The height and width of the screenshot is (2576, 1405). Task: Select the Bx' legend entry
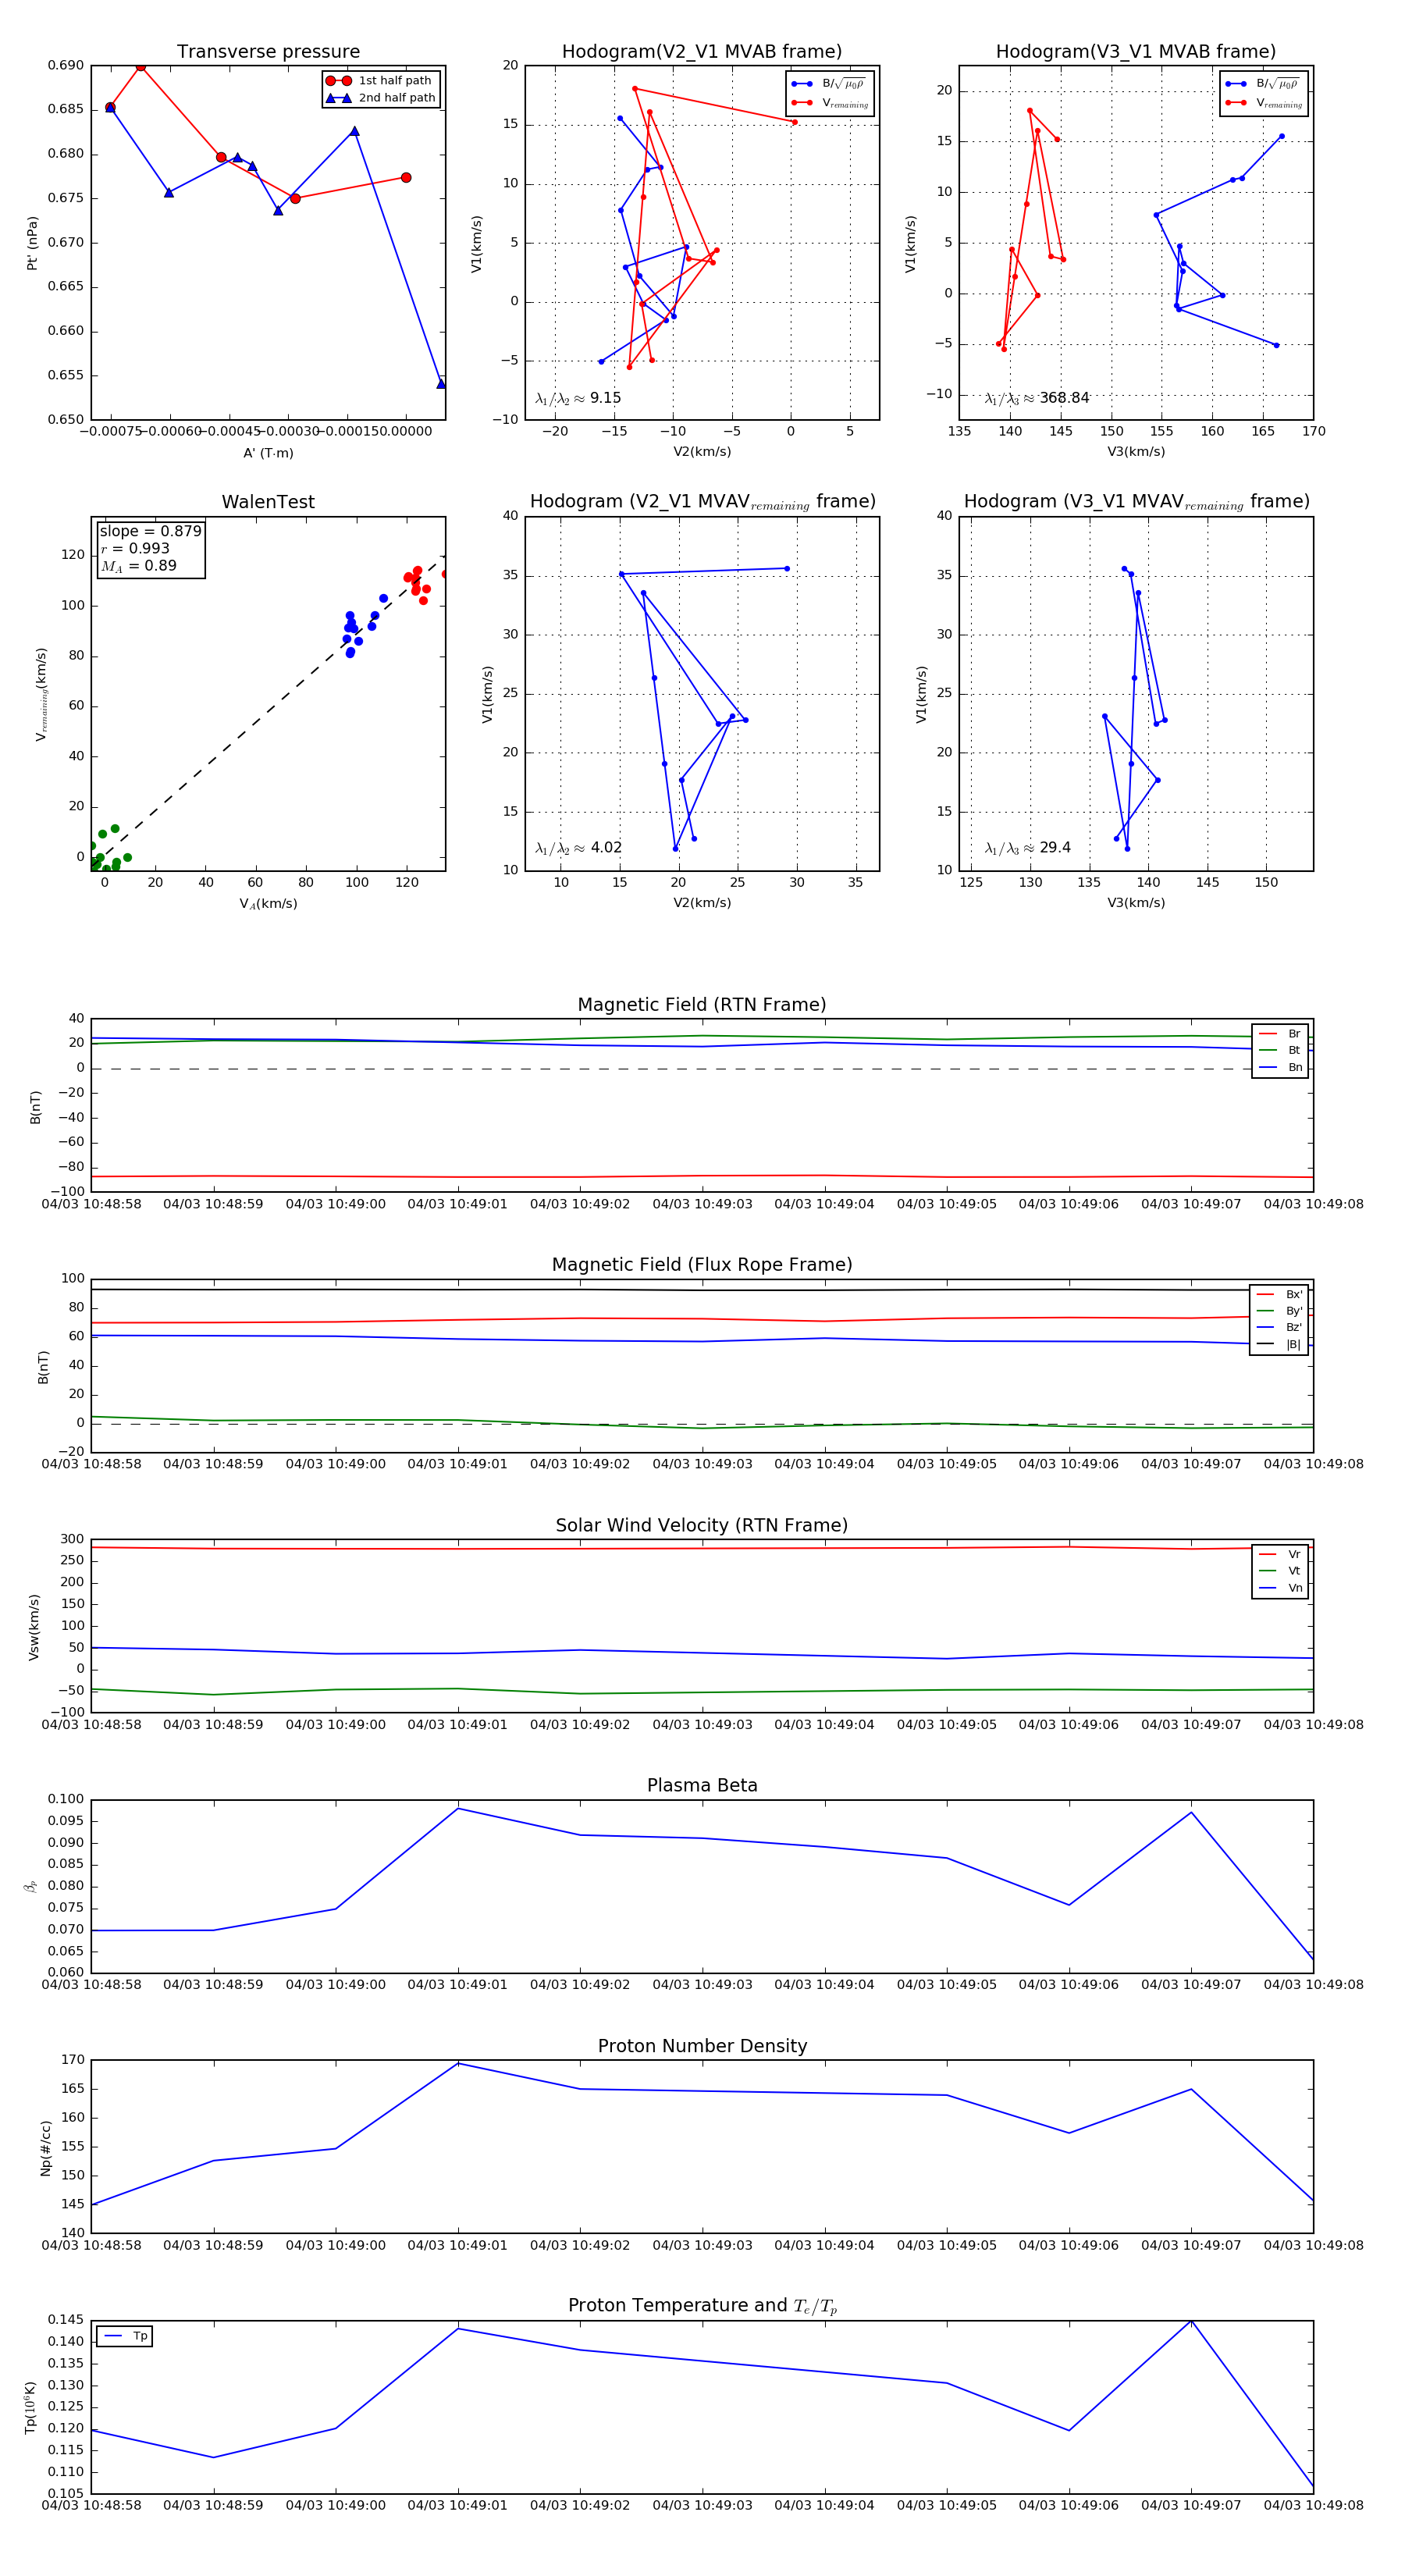point(1279,1294)
